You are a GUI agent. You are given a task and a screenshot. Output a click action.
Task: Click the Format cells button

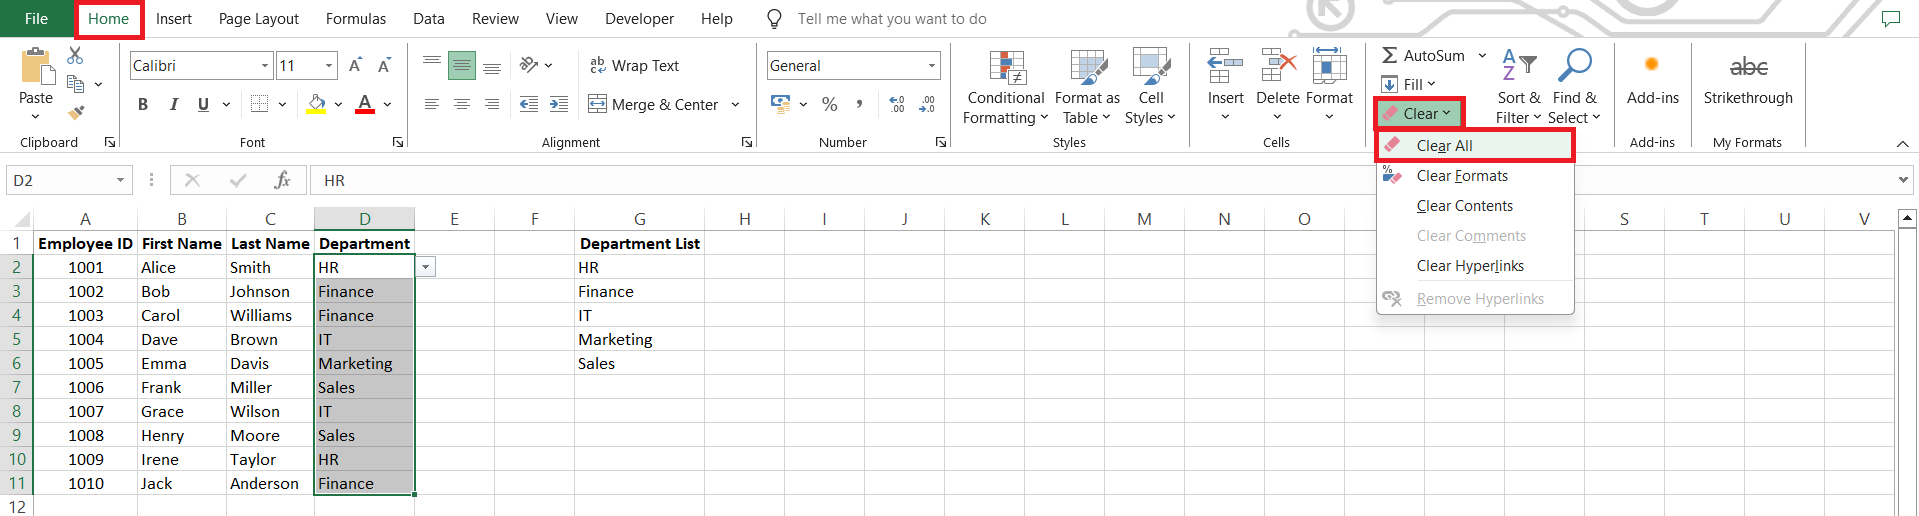coord(1329,87)
